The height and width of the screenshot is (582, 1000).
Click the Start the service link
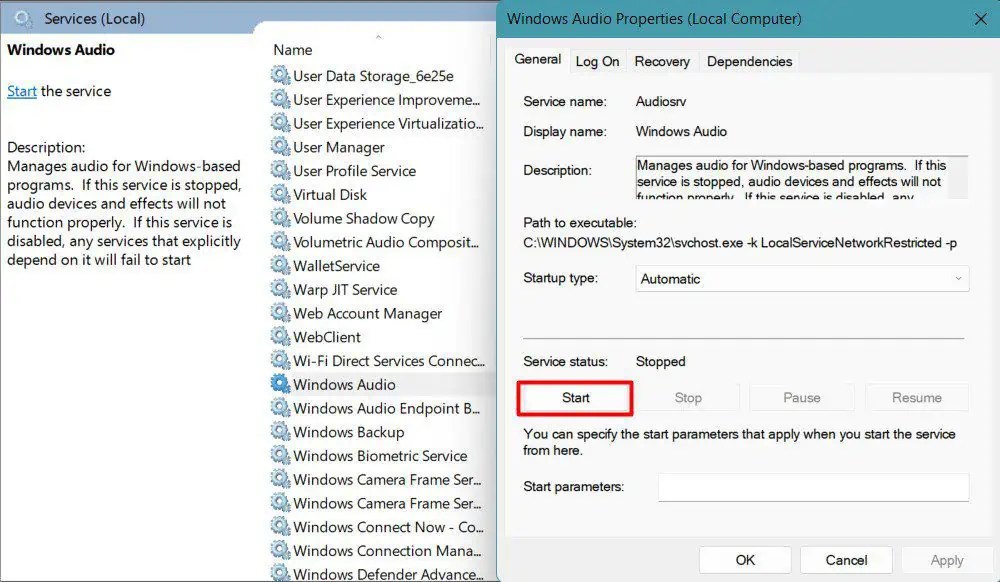[21, 90]
